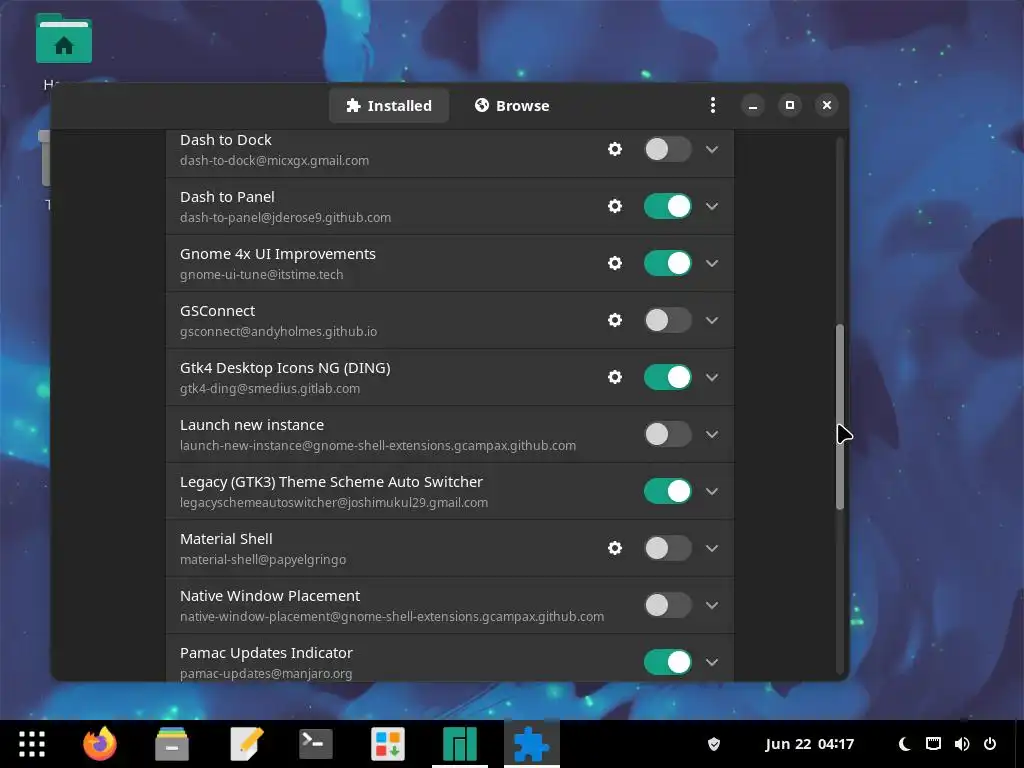
Task: Open Gtk4 Desktop Icons NG settings gear
Action: tap(615, 377)
